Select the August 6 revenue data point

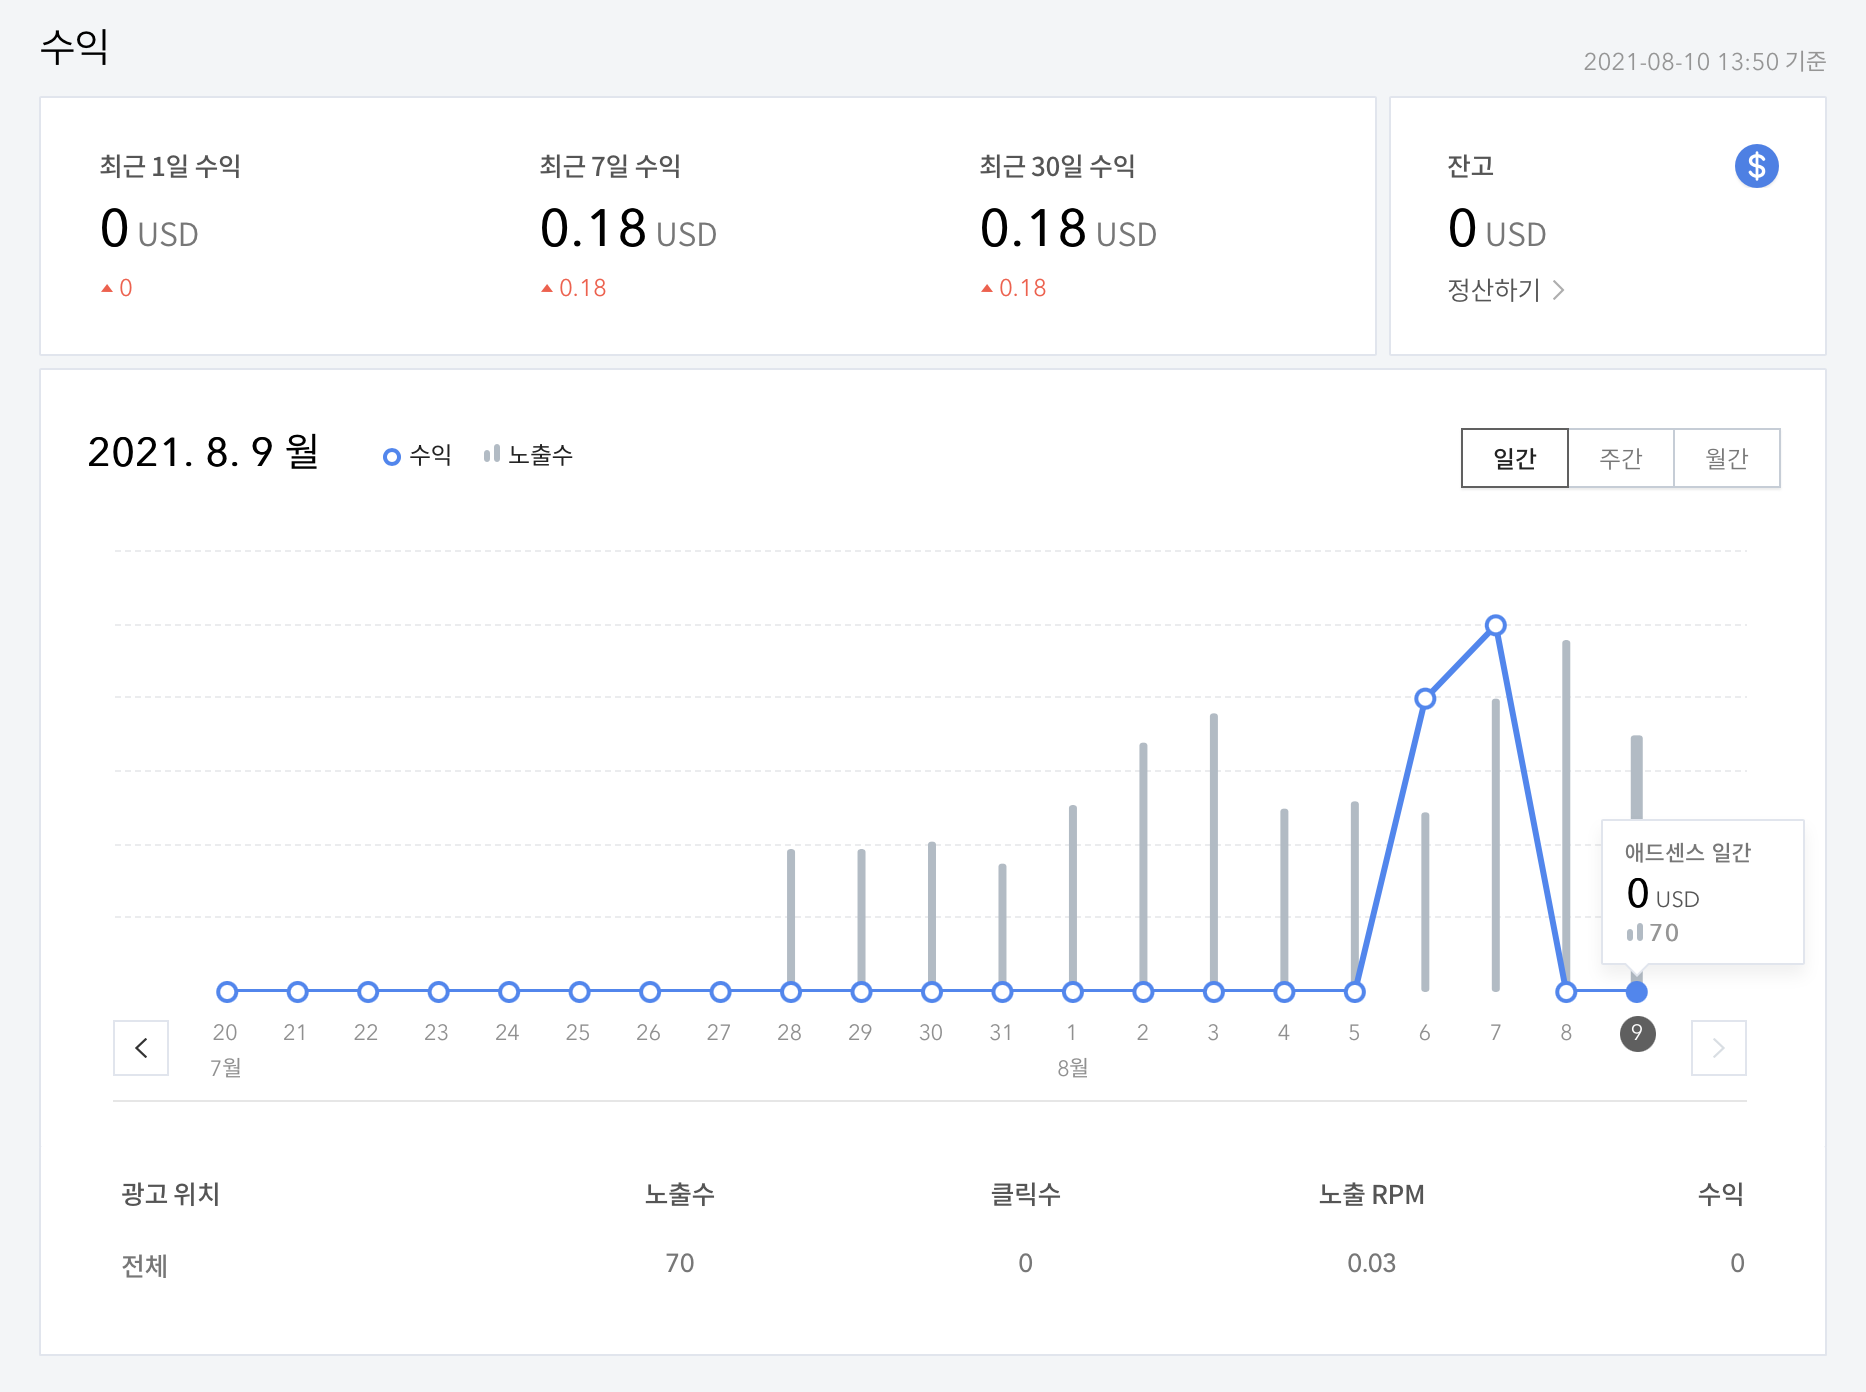click(x=1425, y=699)
